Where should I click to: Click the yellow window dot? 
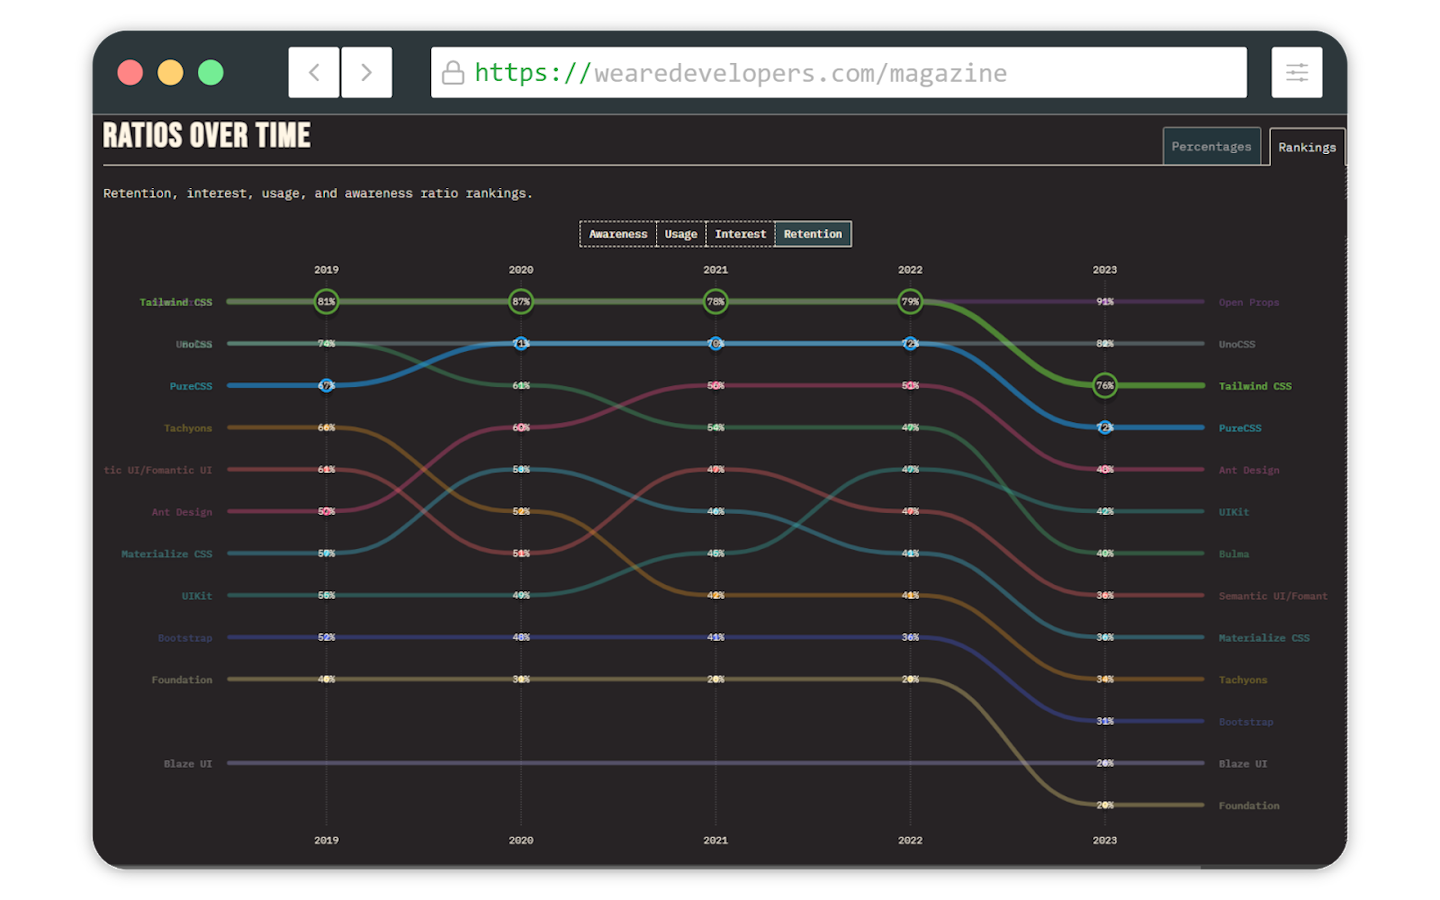tap(170, 72)
